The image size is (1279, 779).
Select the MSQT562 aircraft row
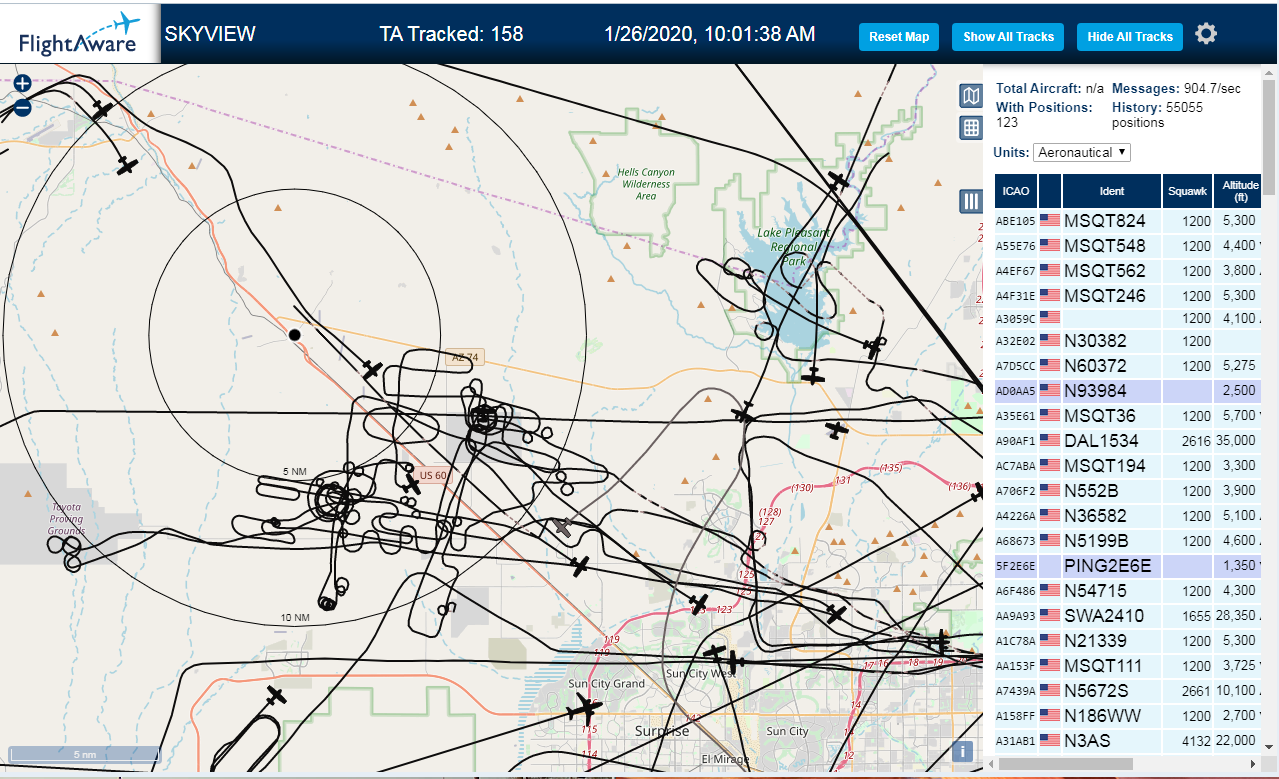[x=1128, y=271]
